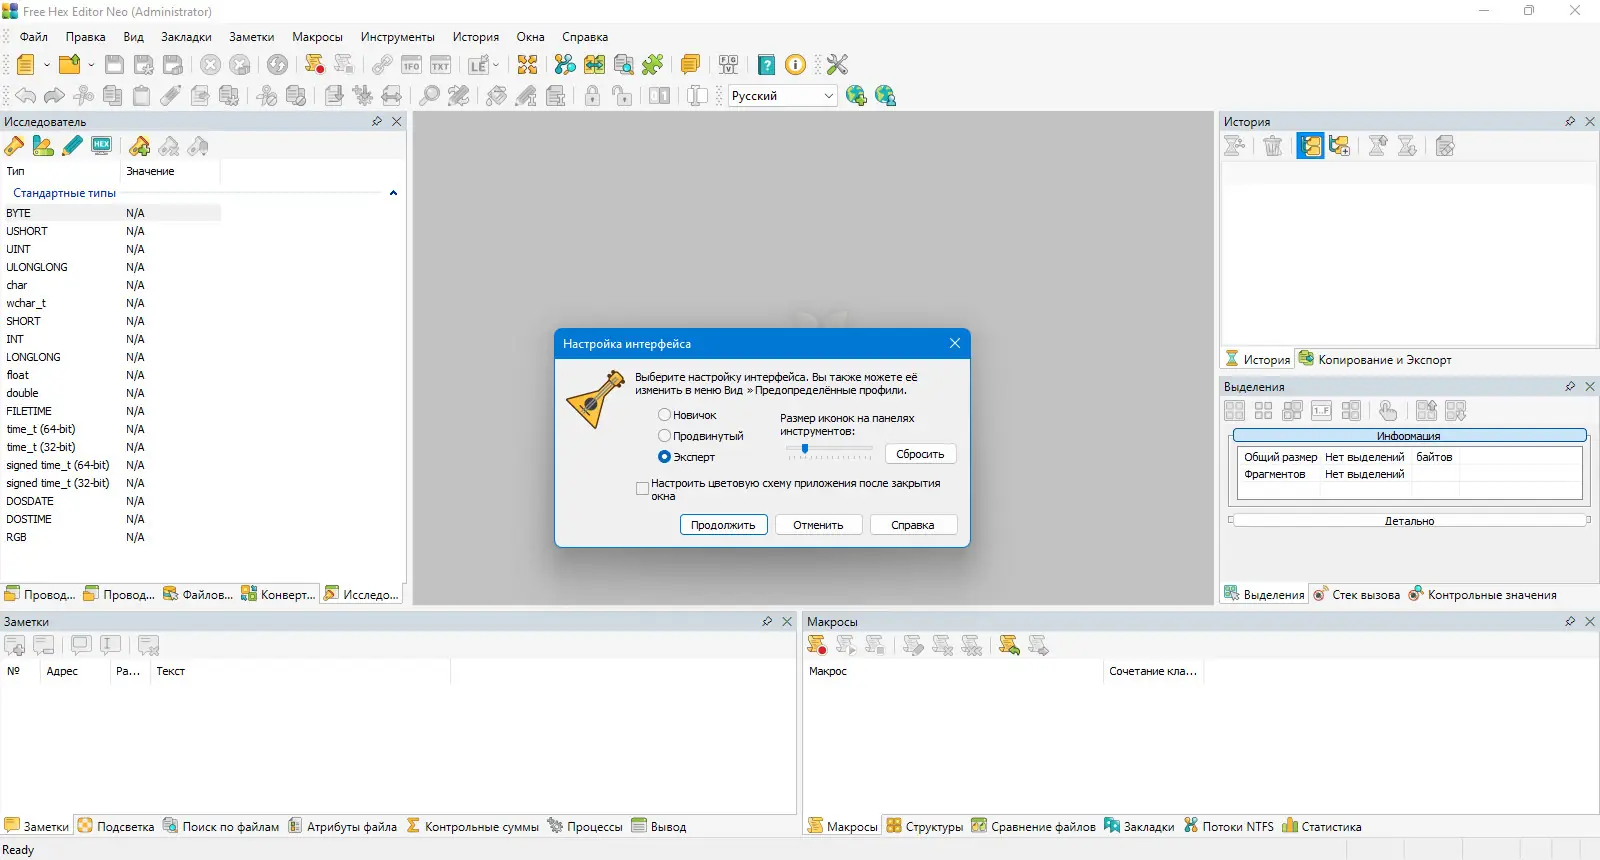Switch to Сравнение файлов tab
This screenshot has width=1600, height=860.
(1033, 827)
